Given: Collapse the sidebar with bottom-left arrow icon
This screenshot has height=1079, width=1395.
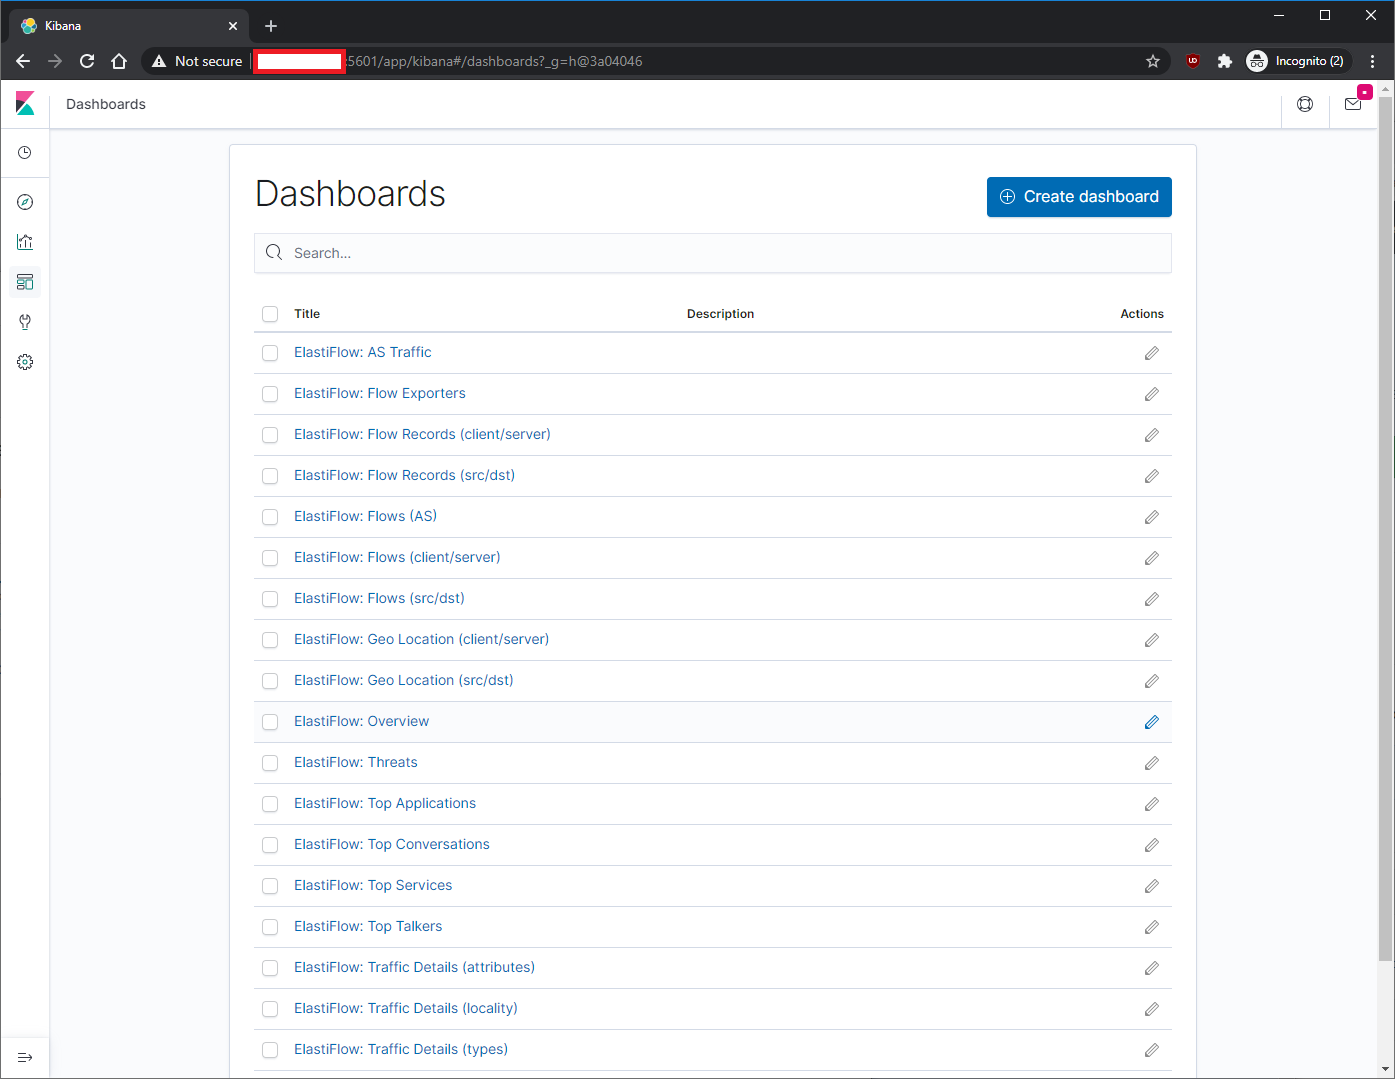Looking at the screenshot, I should 25,1057.
